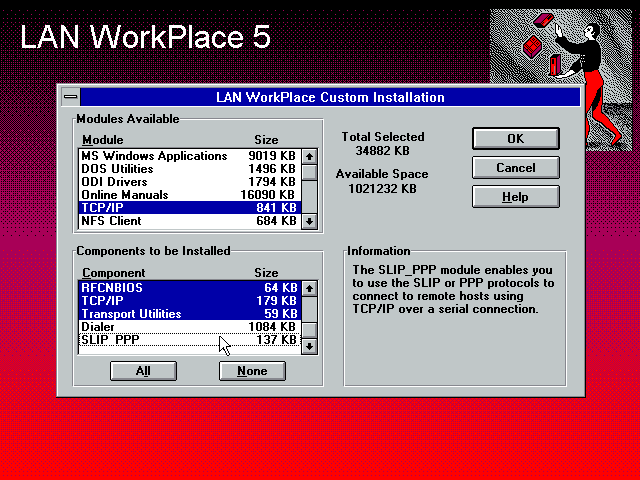Viewport: 640px width, 480px height.
Task: Open Help for custom installation
Action: point(515,197)
